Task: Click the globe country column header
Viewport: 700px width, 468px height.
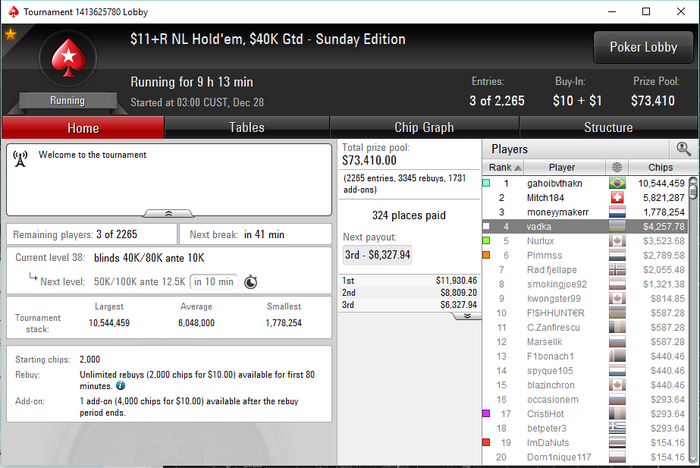Action: click(617, 167)
